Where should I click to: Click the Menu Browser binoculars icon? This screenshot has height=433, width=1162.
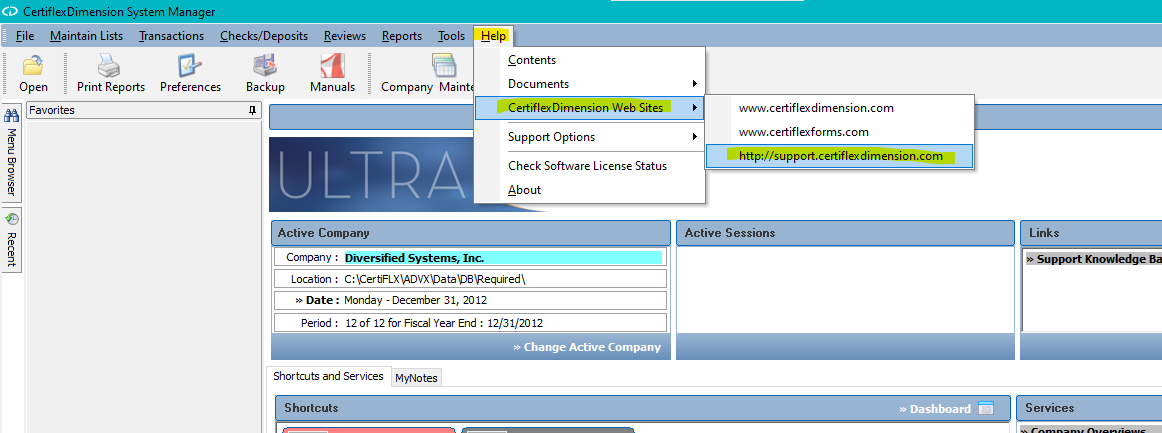coord(12,115)
